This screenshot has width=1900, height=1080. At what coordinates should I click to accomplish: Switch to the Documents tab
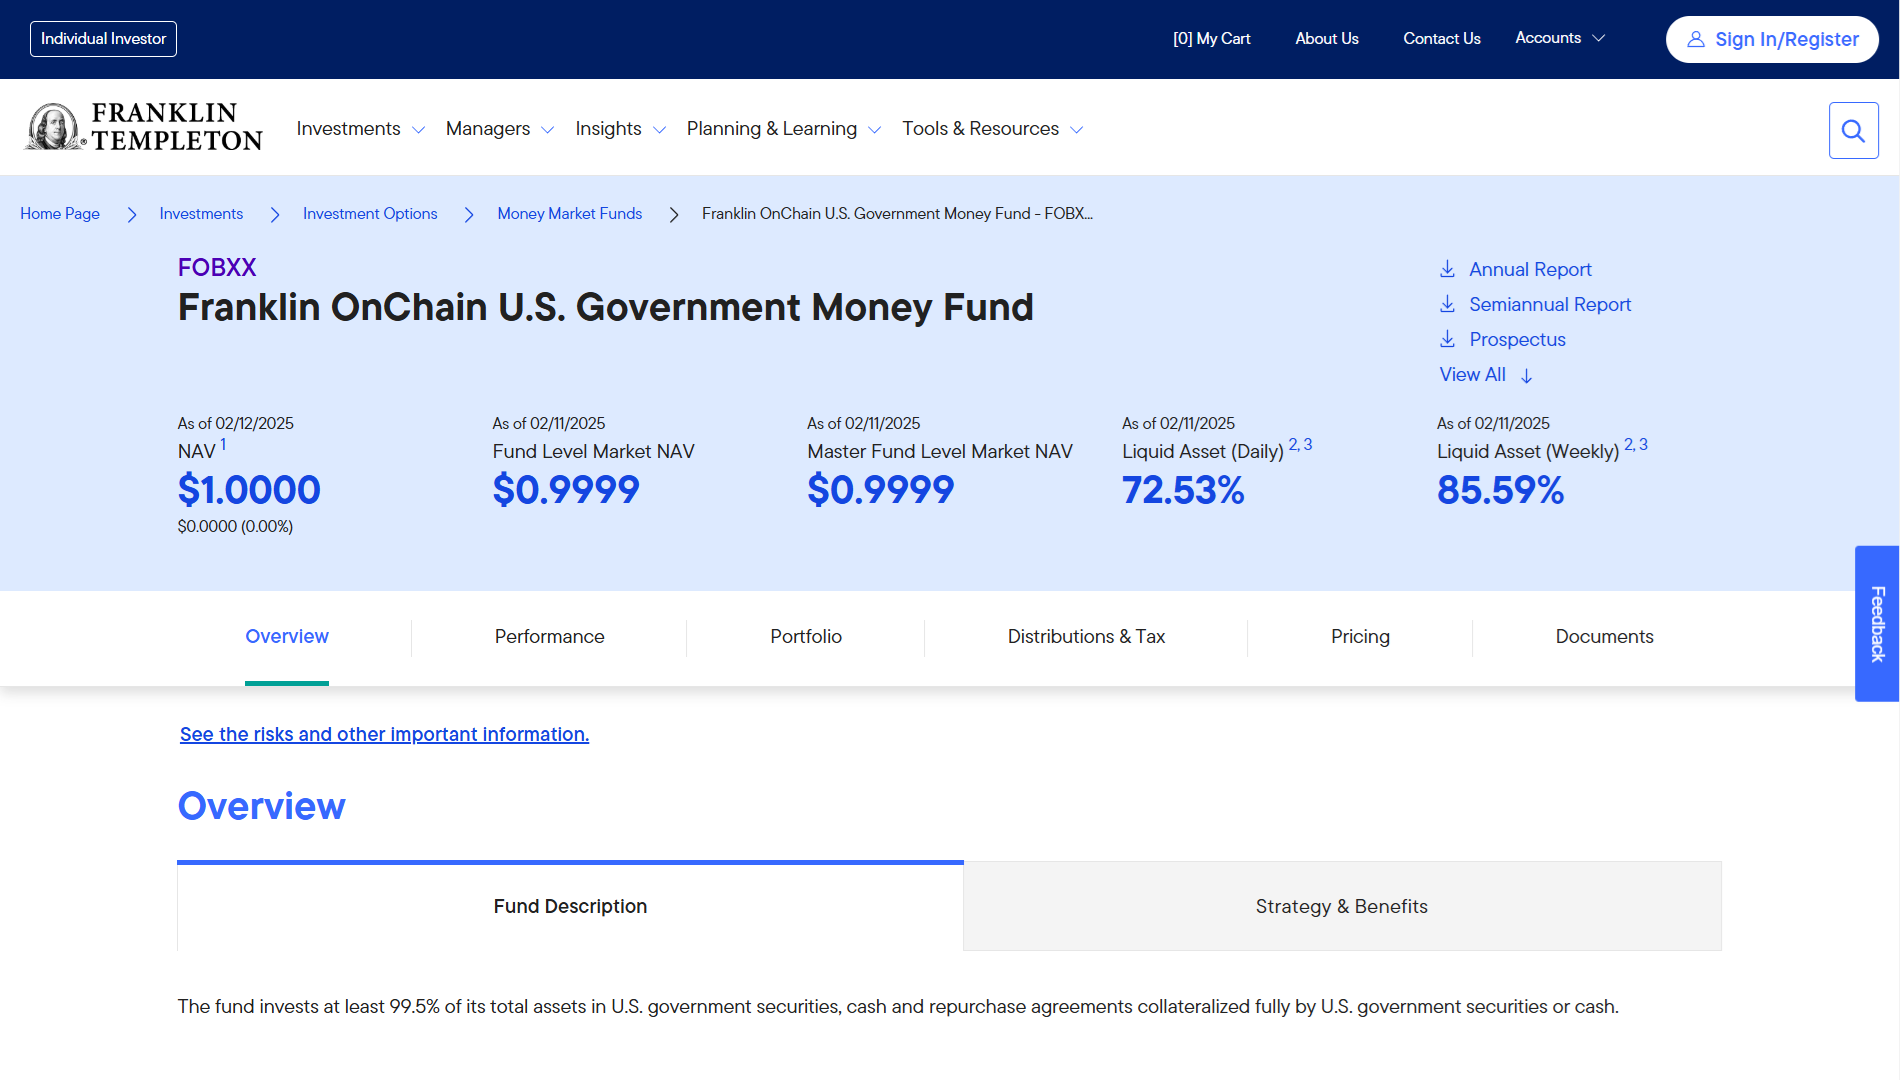1604,637
